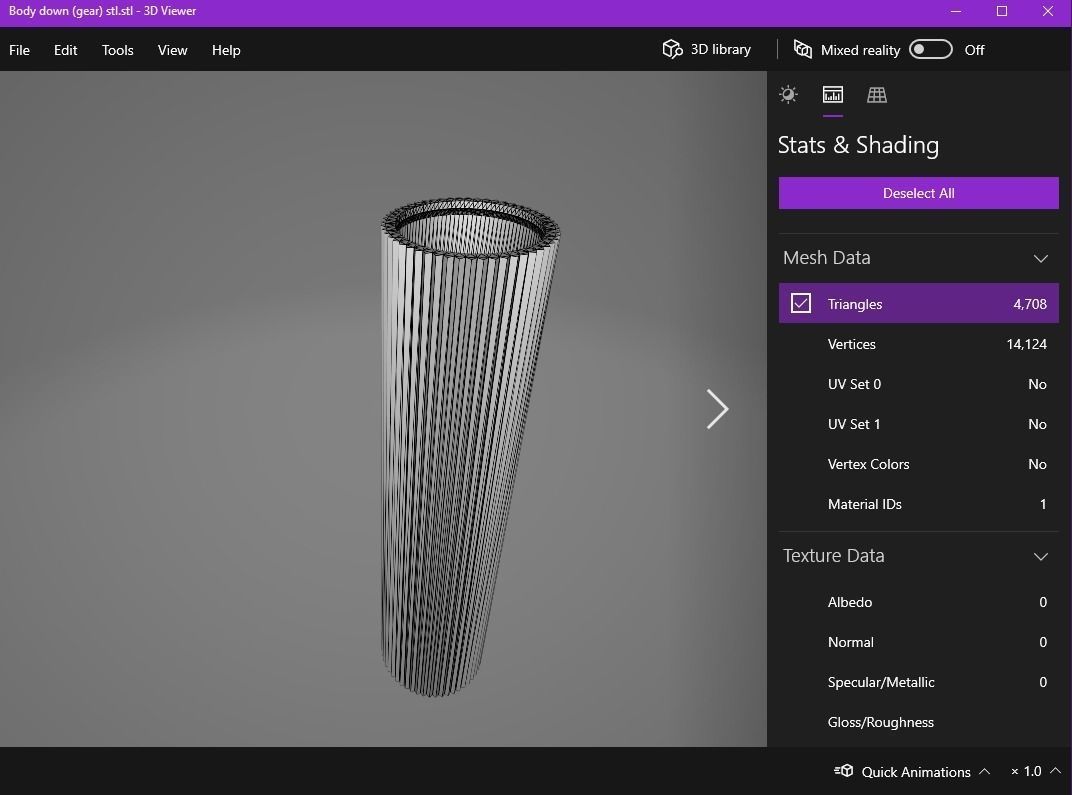1072x795 pixels.
Task: Select the Specular/Metallic row
Action: click(918, 682)
